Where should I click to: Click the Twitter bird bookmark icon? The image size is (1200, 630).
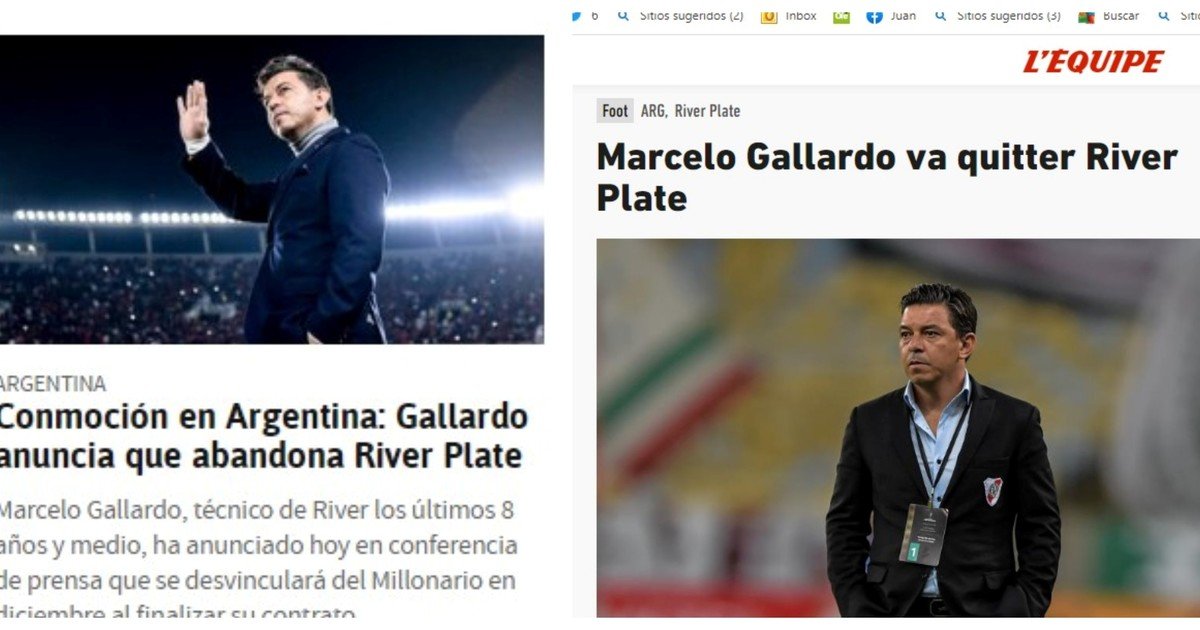click(x=576, y=15)
